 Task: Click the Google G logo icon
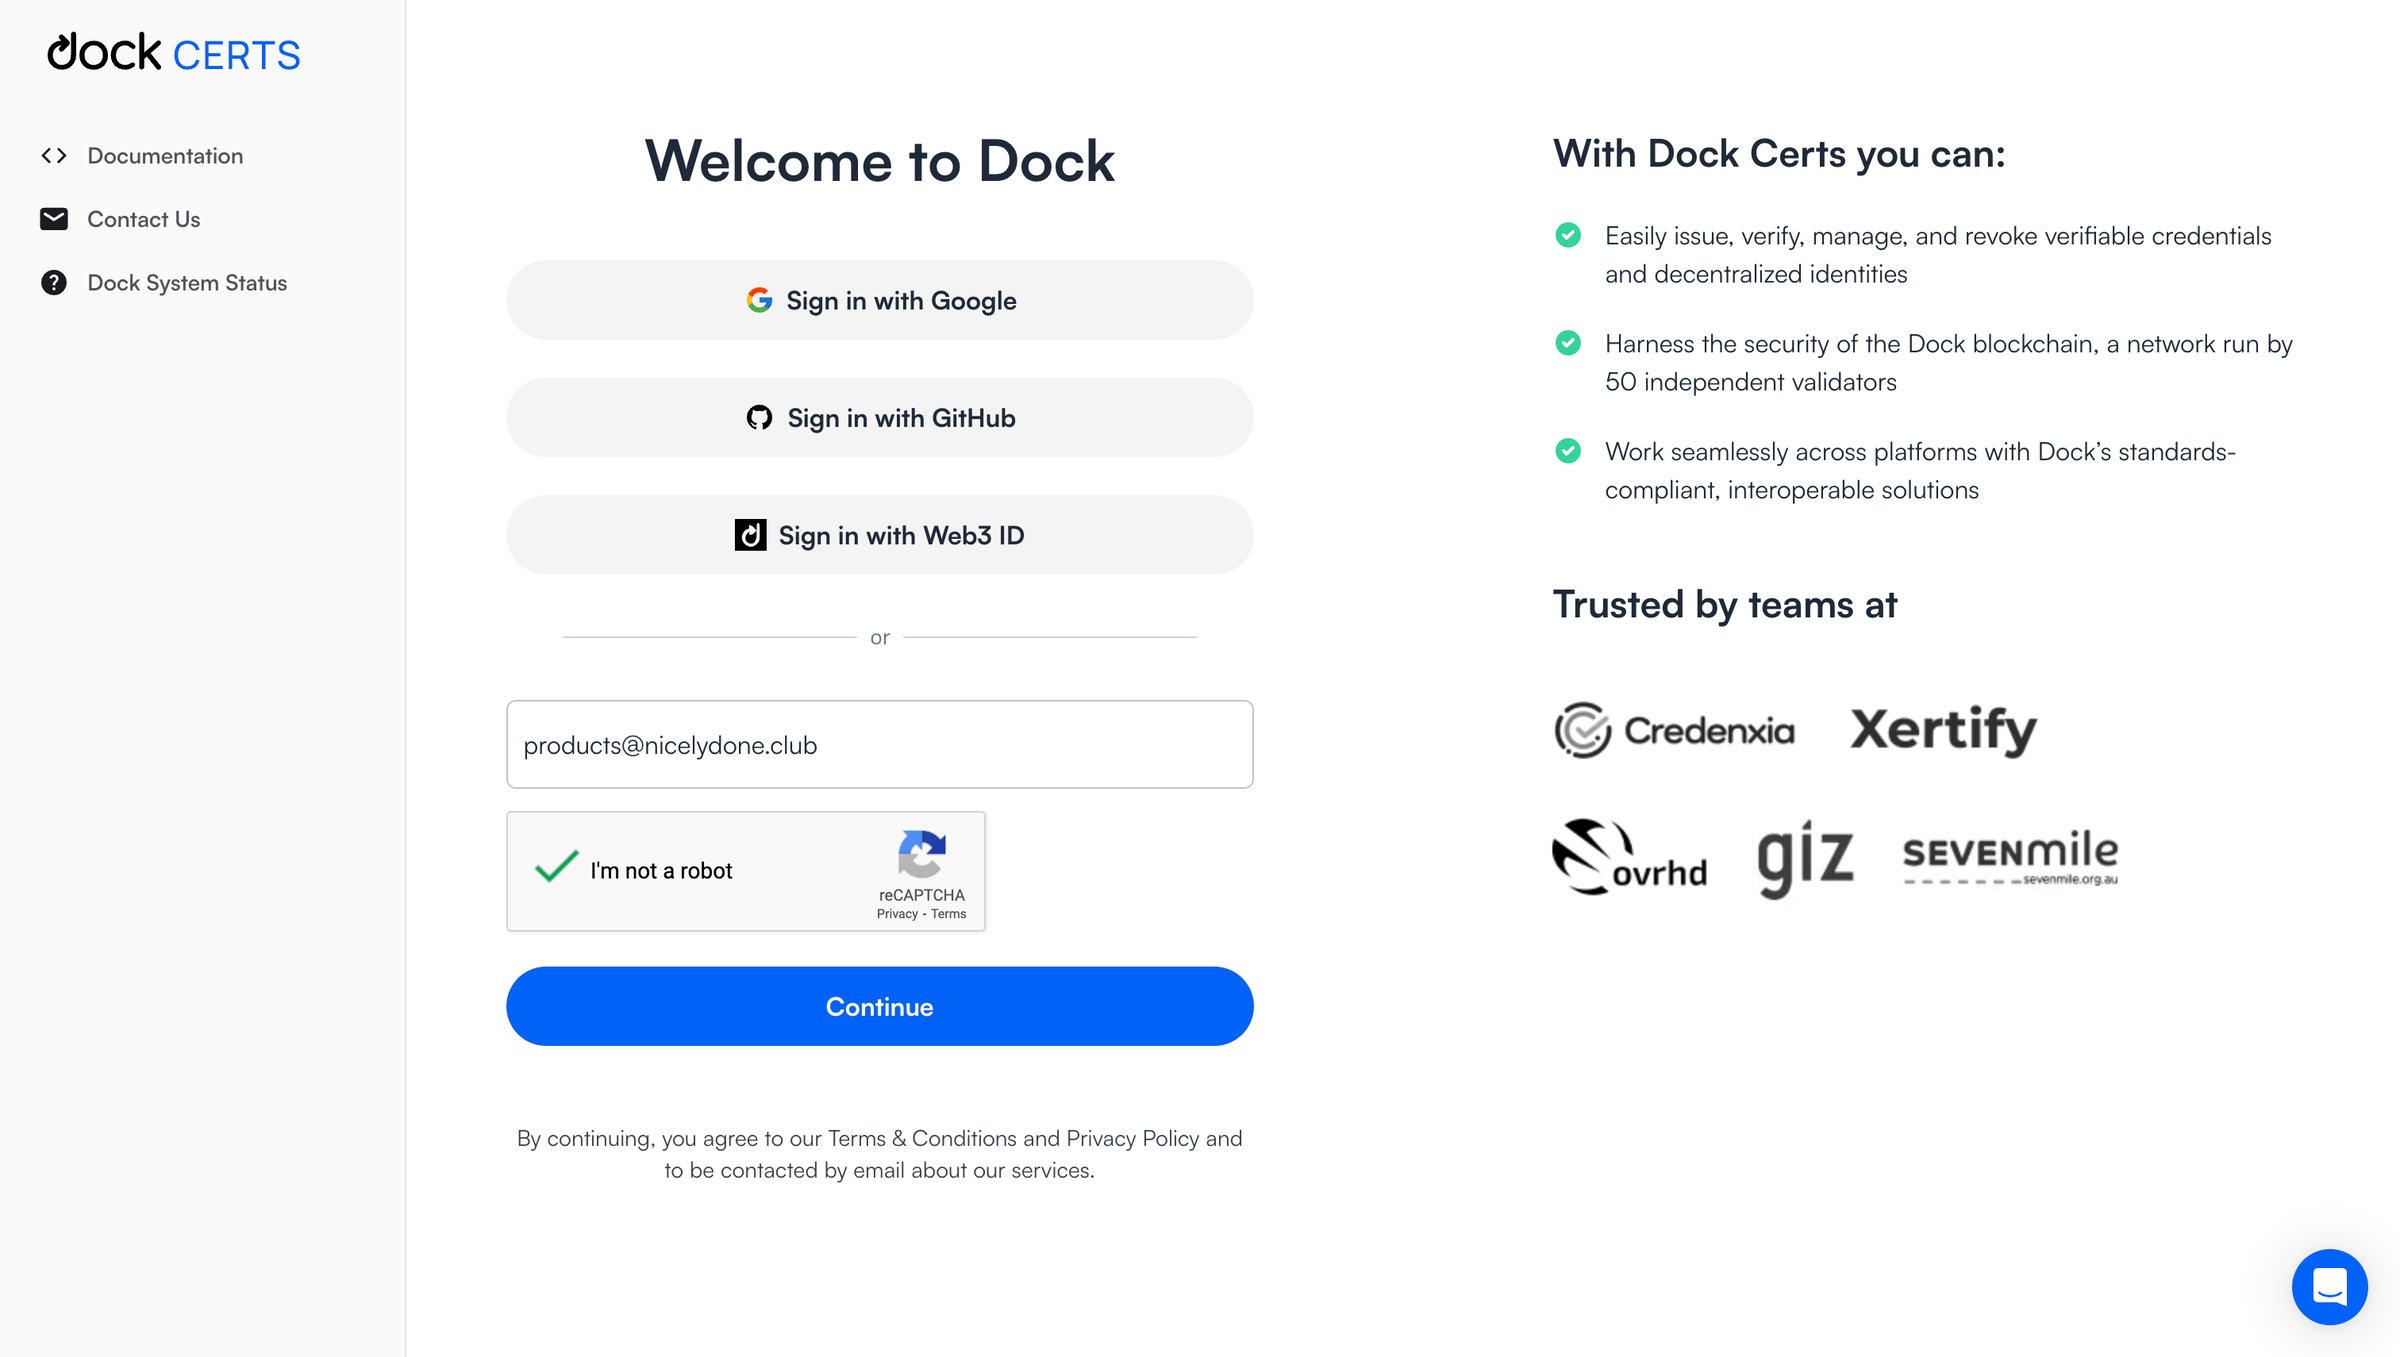tap(760, 300)
